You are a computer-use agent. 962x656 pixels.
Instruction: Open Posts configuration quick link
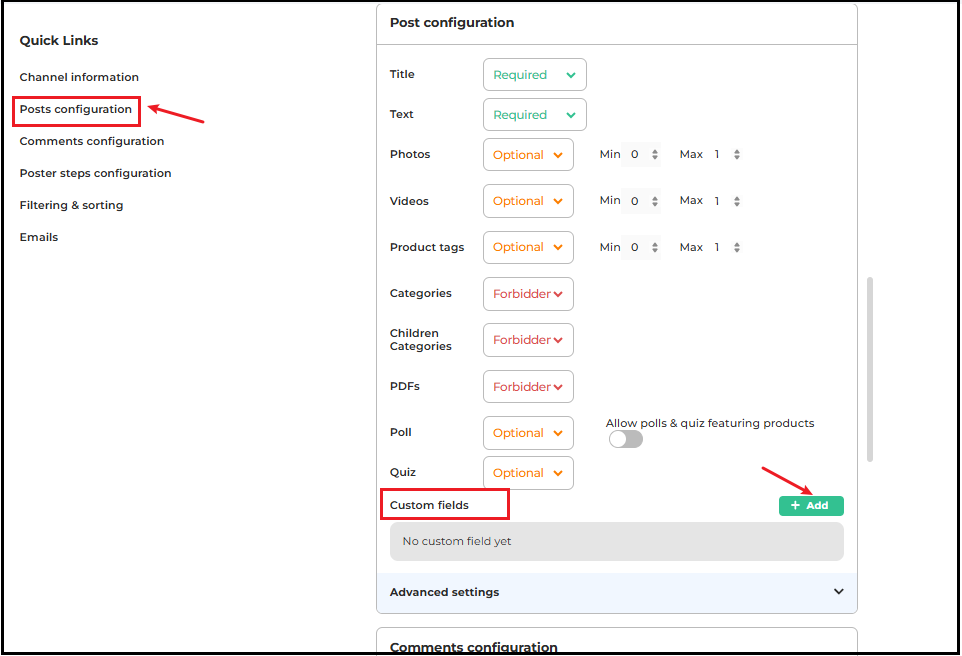[x=76, y=109]
